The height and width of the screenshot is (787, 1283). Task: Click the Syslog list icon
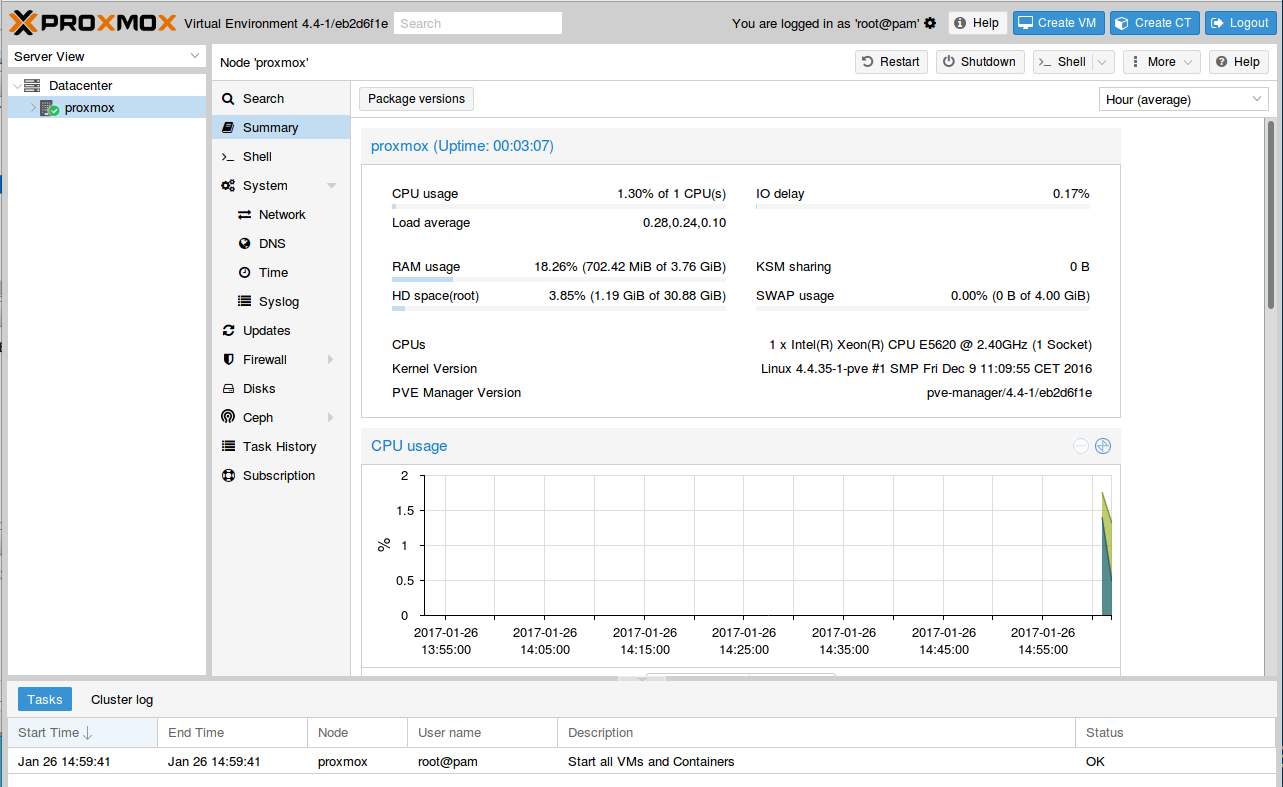244,302
